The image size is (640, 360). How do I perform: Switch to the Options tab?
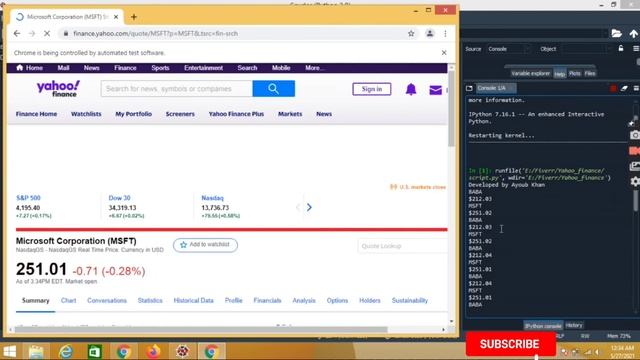337,300
